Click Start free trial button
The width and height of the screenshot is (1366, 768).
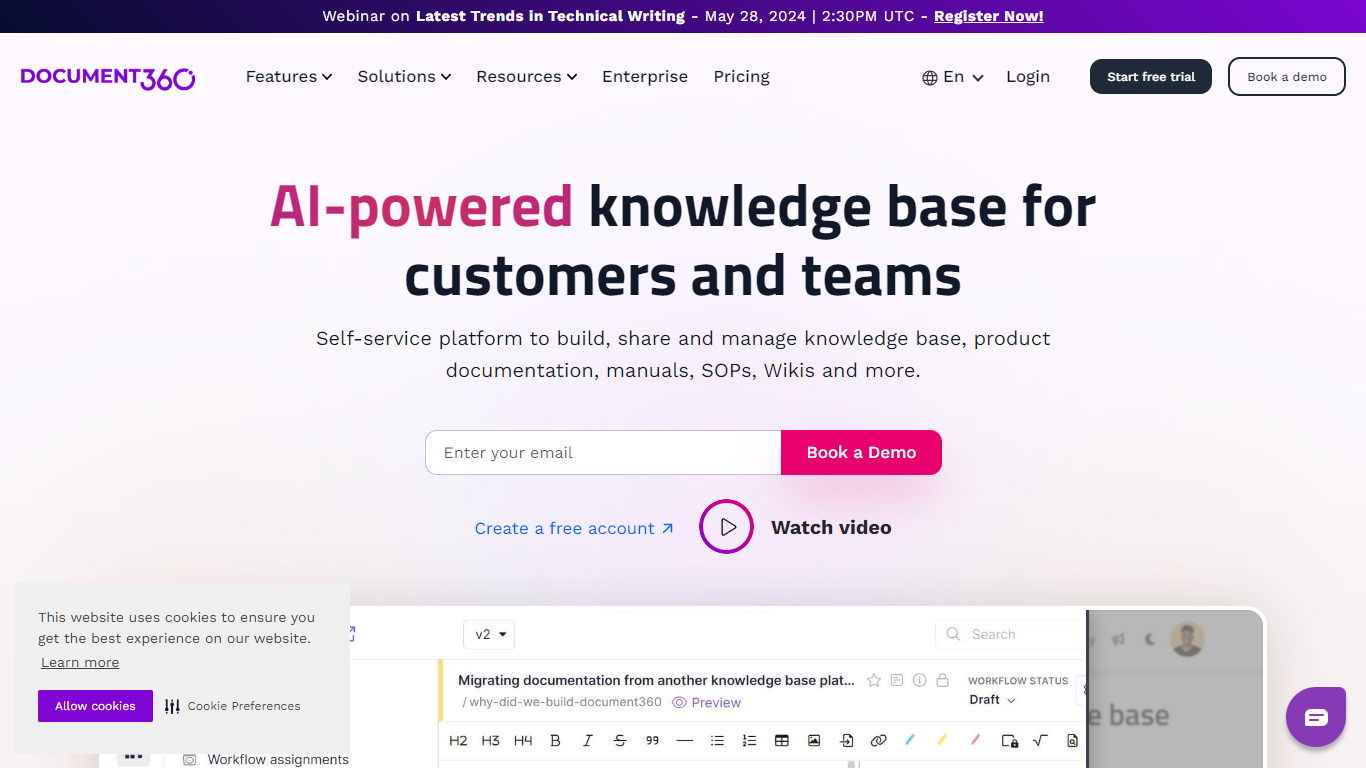1151,77
